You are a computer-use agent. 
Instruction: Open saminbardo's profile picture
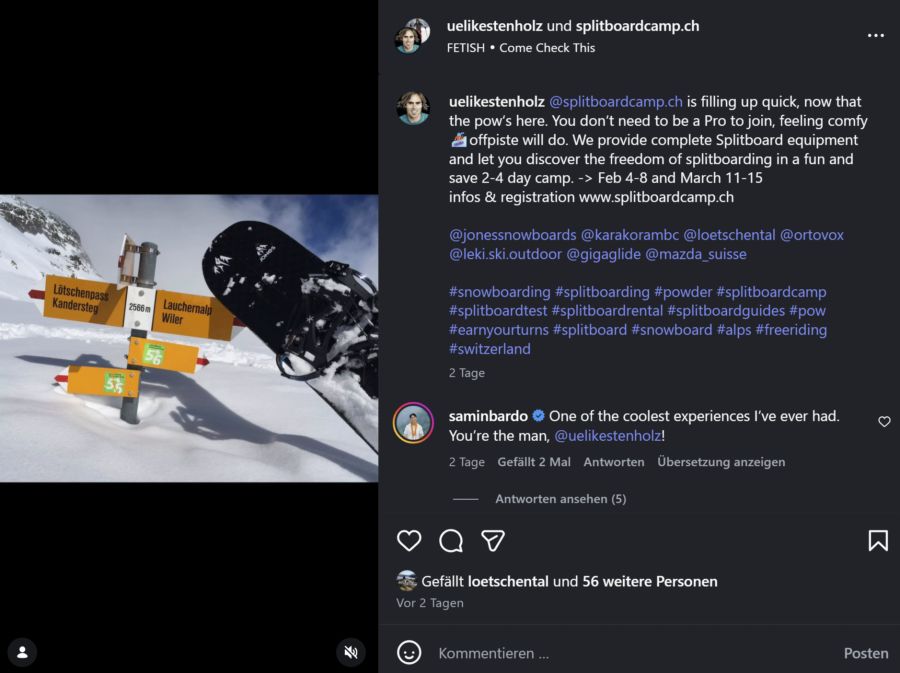click(x=413, y=423)
